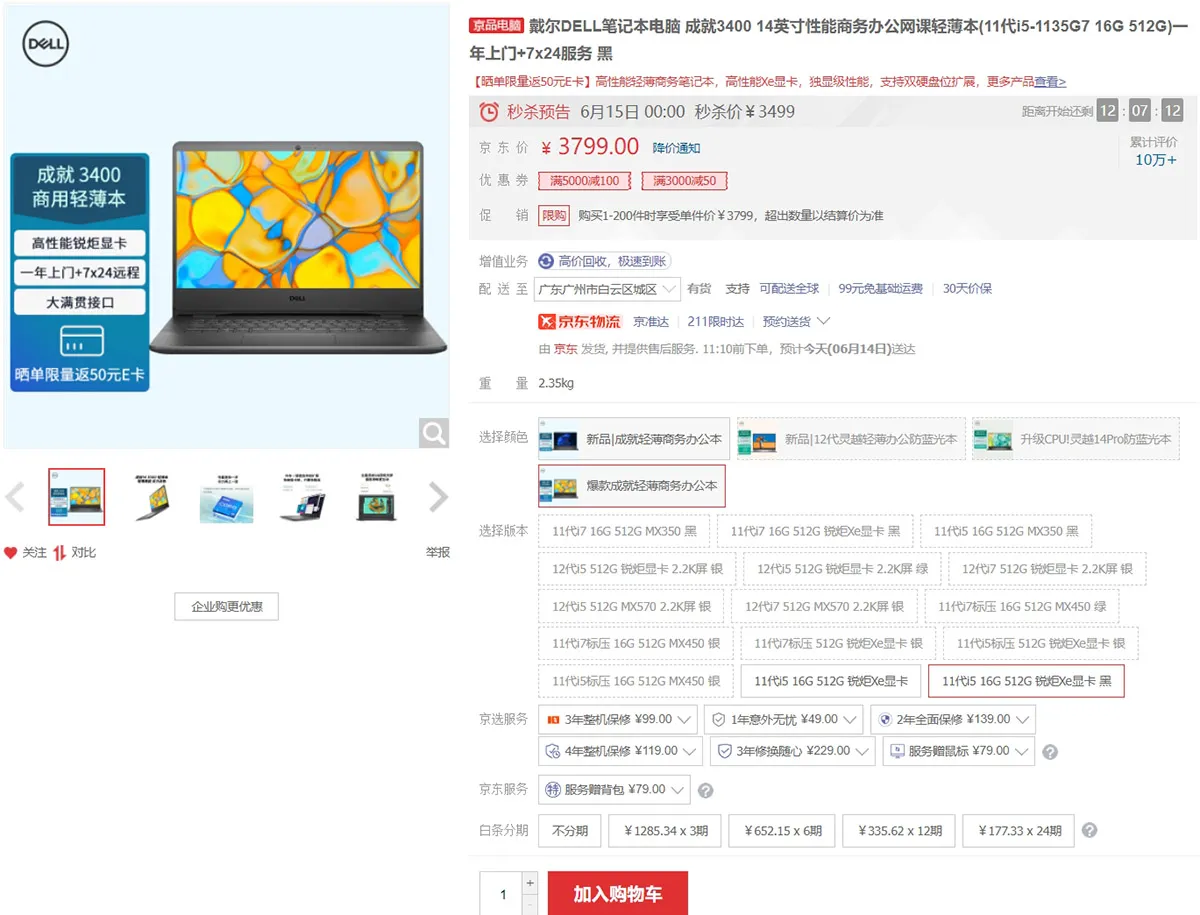Claim the 满5000减100 coupon
The width and height of the screenshot is (1200, 915).
point(586,181)
